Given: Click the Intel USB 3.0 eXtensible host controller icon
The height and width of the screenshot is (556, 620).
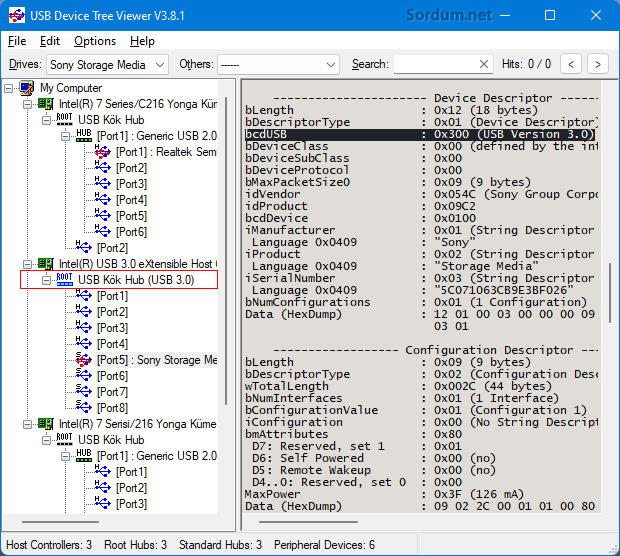Looking at the screenshot, I should point(45,264).
